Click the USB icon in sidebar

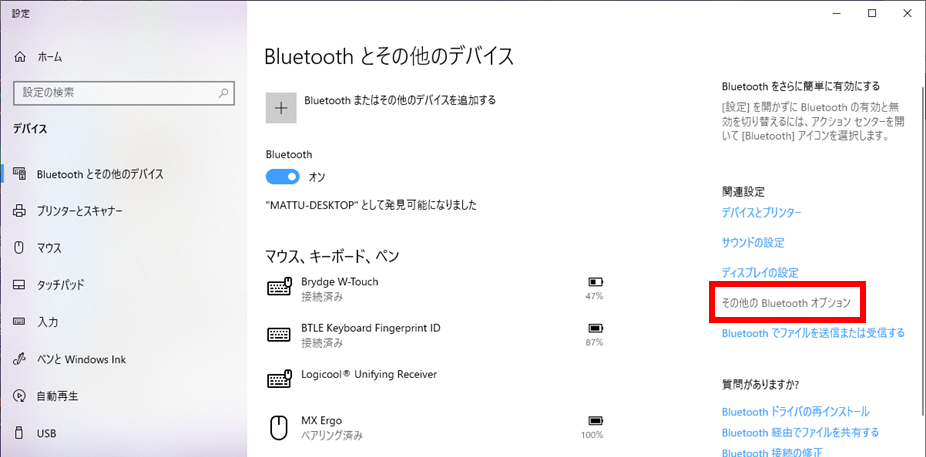pyautogui.click(x=19, y=433)
